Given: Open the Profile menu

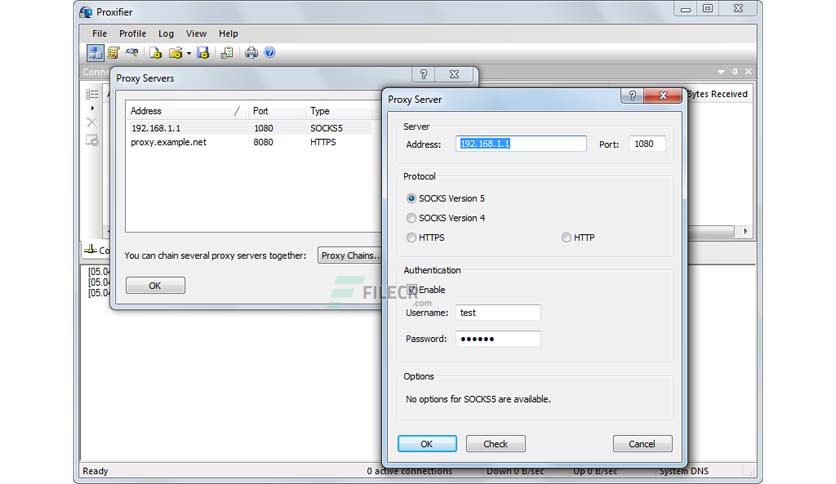Looking at the screenshot, I should pyautogui.click(x=132, y=34).
